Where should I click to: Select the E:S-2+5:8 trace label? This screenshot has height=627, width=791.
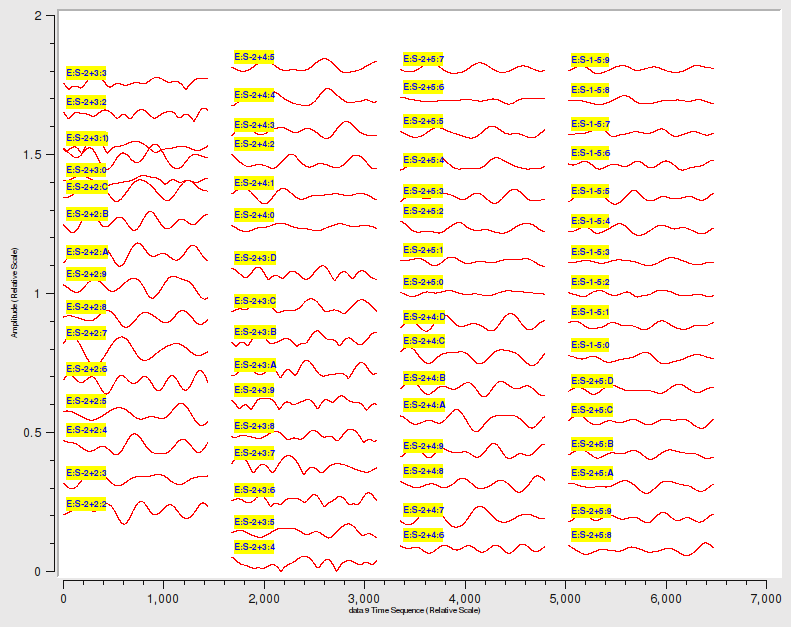(590, 535)
